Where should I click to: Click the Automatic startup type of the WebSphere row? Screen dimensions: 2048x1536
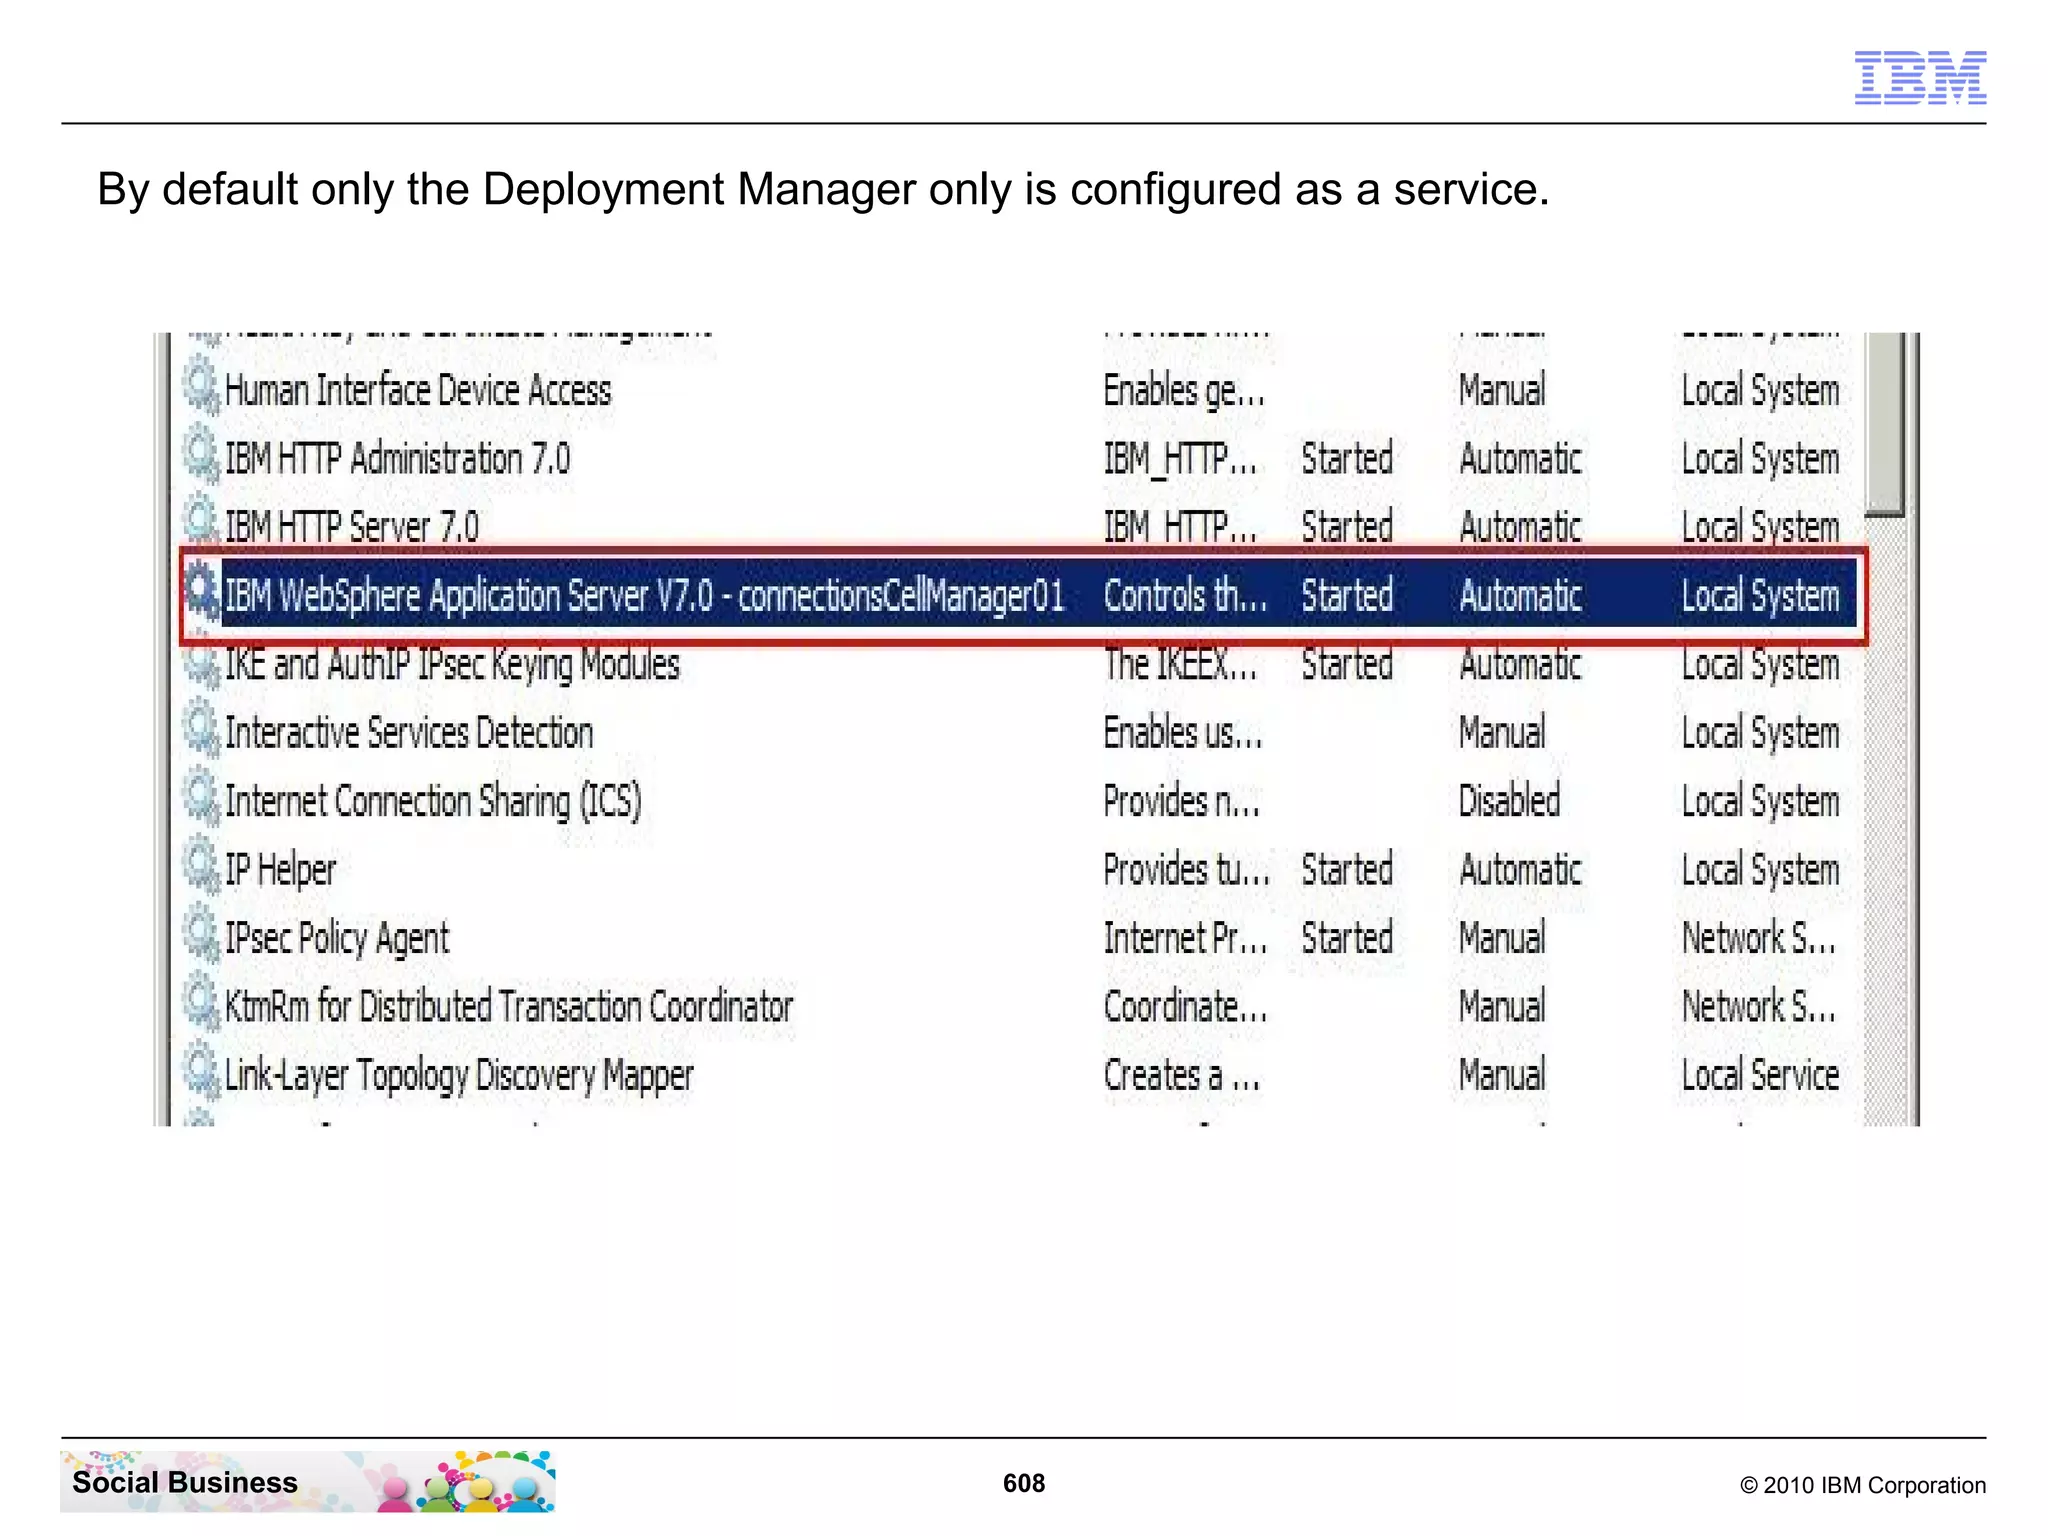[x=1520, y=596]
